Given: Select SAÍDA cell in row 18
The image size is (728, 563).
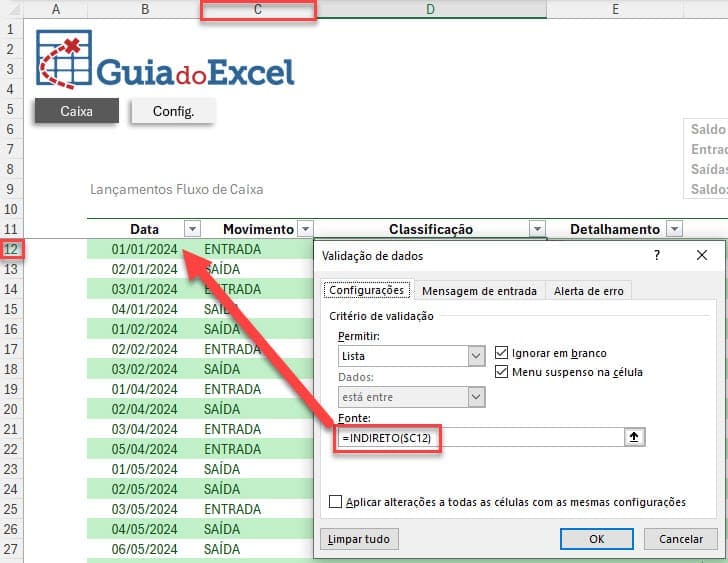Looking at the screenshot, I should 258,369.
